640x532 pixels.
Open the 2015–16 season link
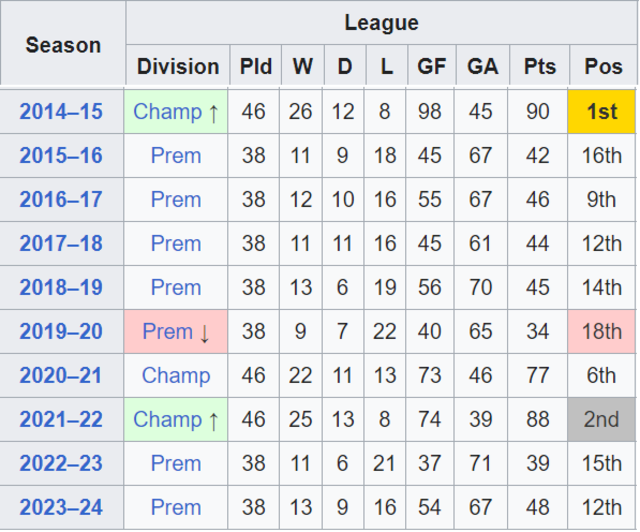[61, 156]
